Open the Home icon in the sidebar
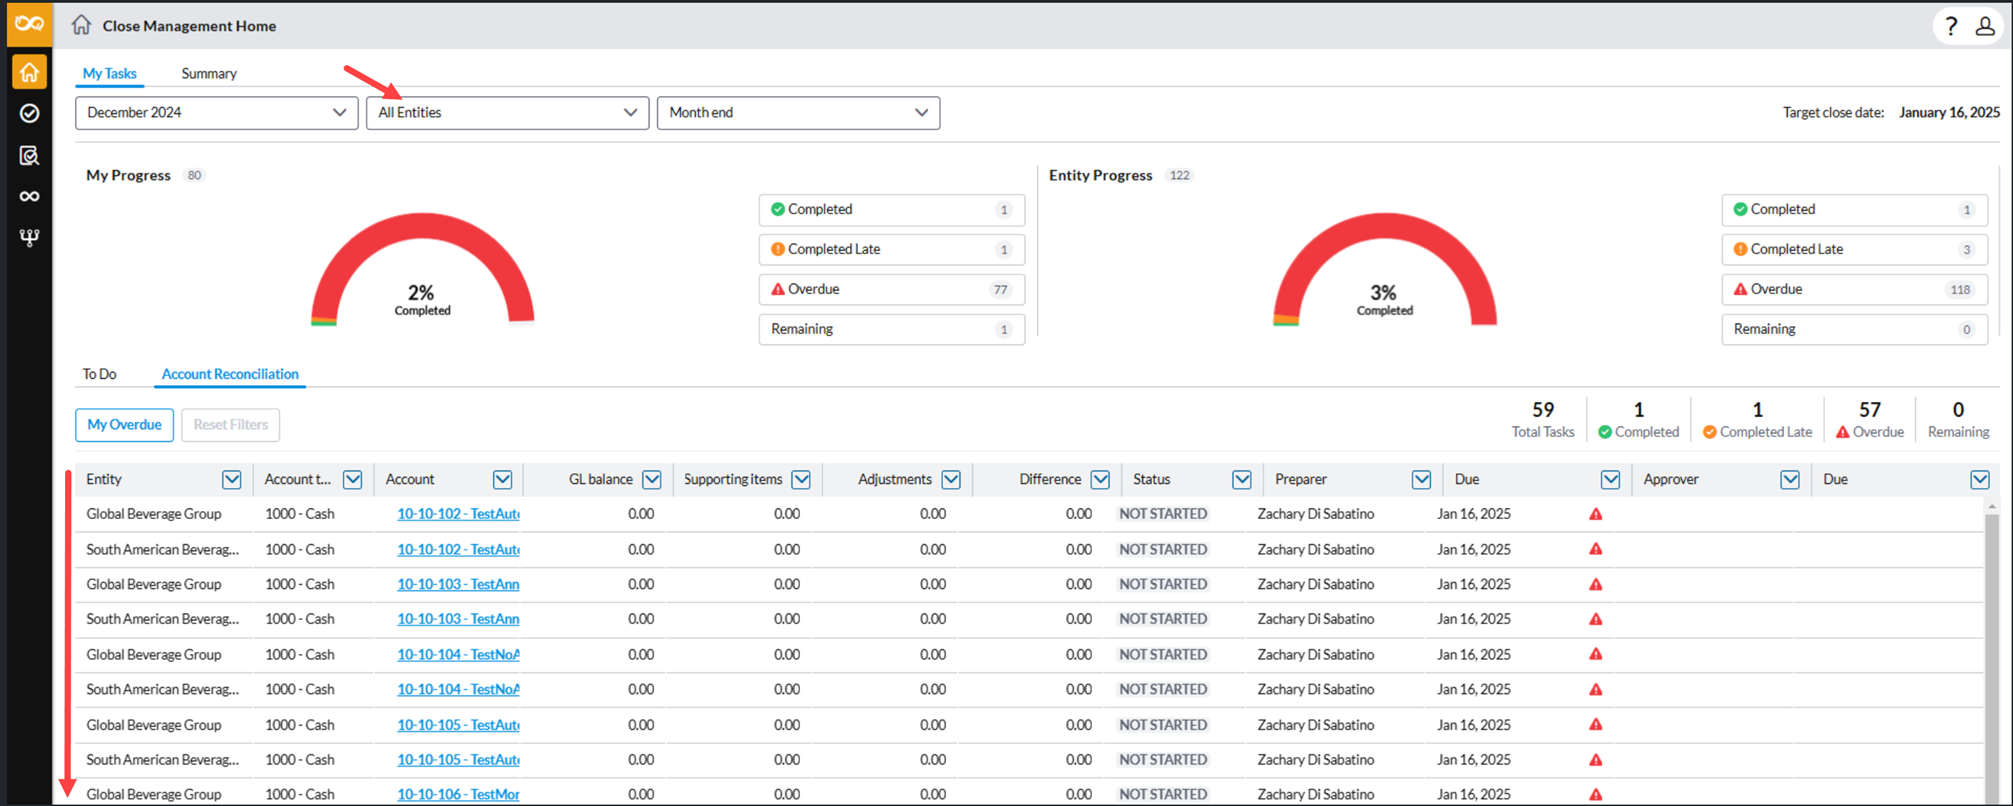 coord(29,72)
